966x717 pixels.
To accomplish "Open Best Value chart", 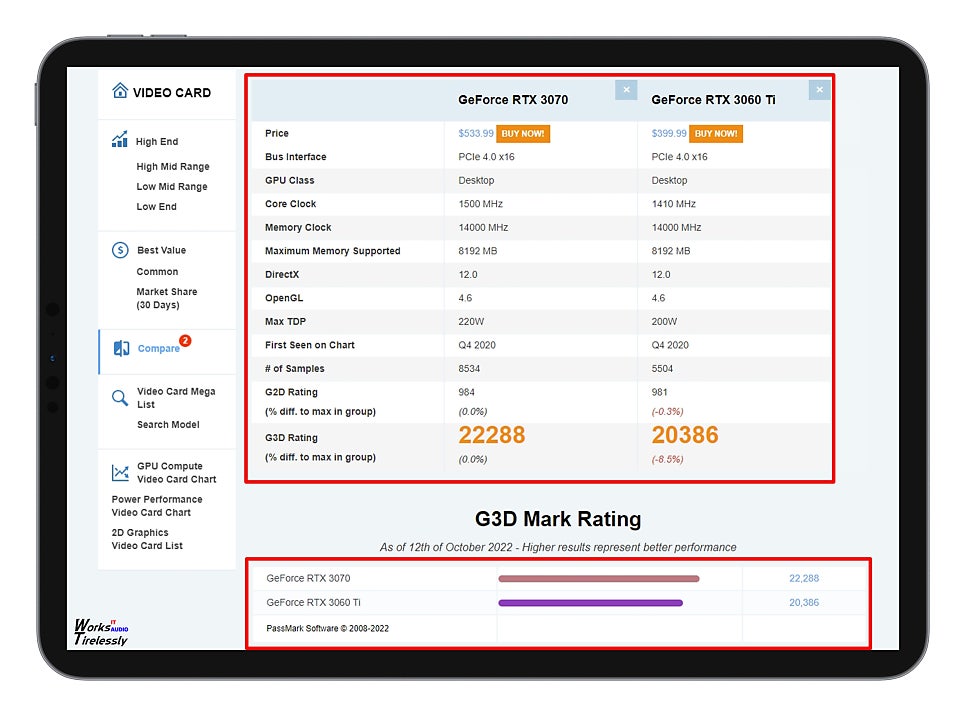I will (x=161, y=250).
